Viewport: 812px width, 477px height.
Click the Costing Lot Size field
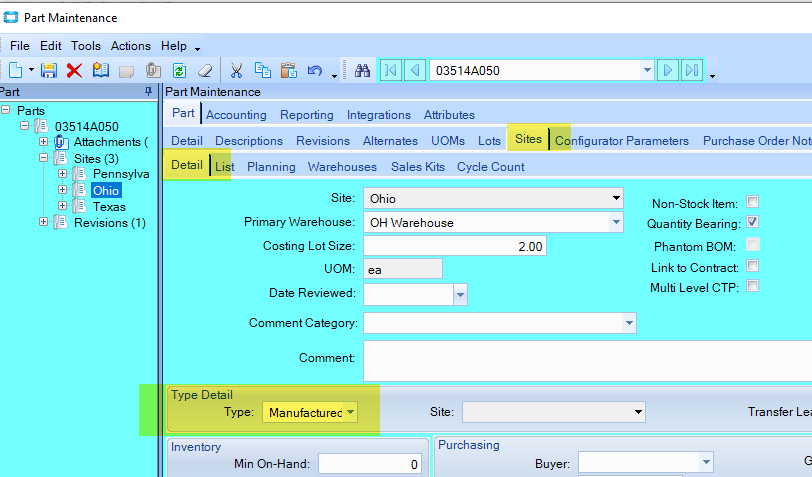tap(455, 246)
